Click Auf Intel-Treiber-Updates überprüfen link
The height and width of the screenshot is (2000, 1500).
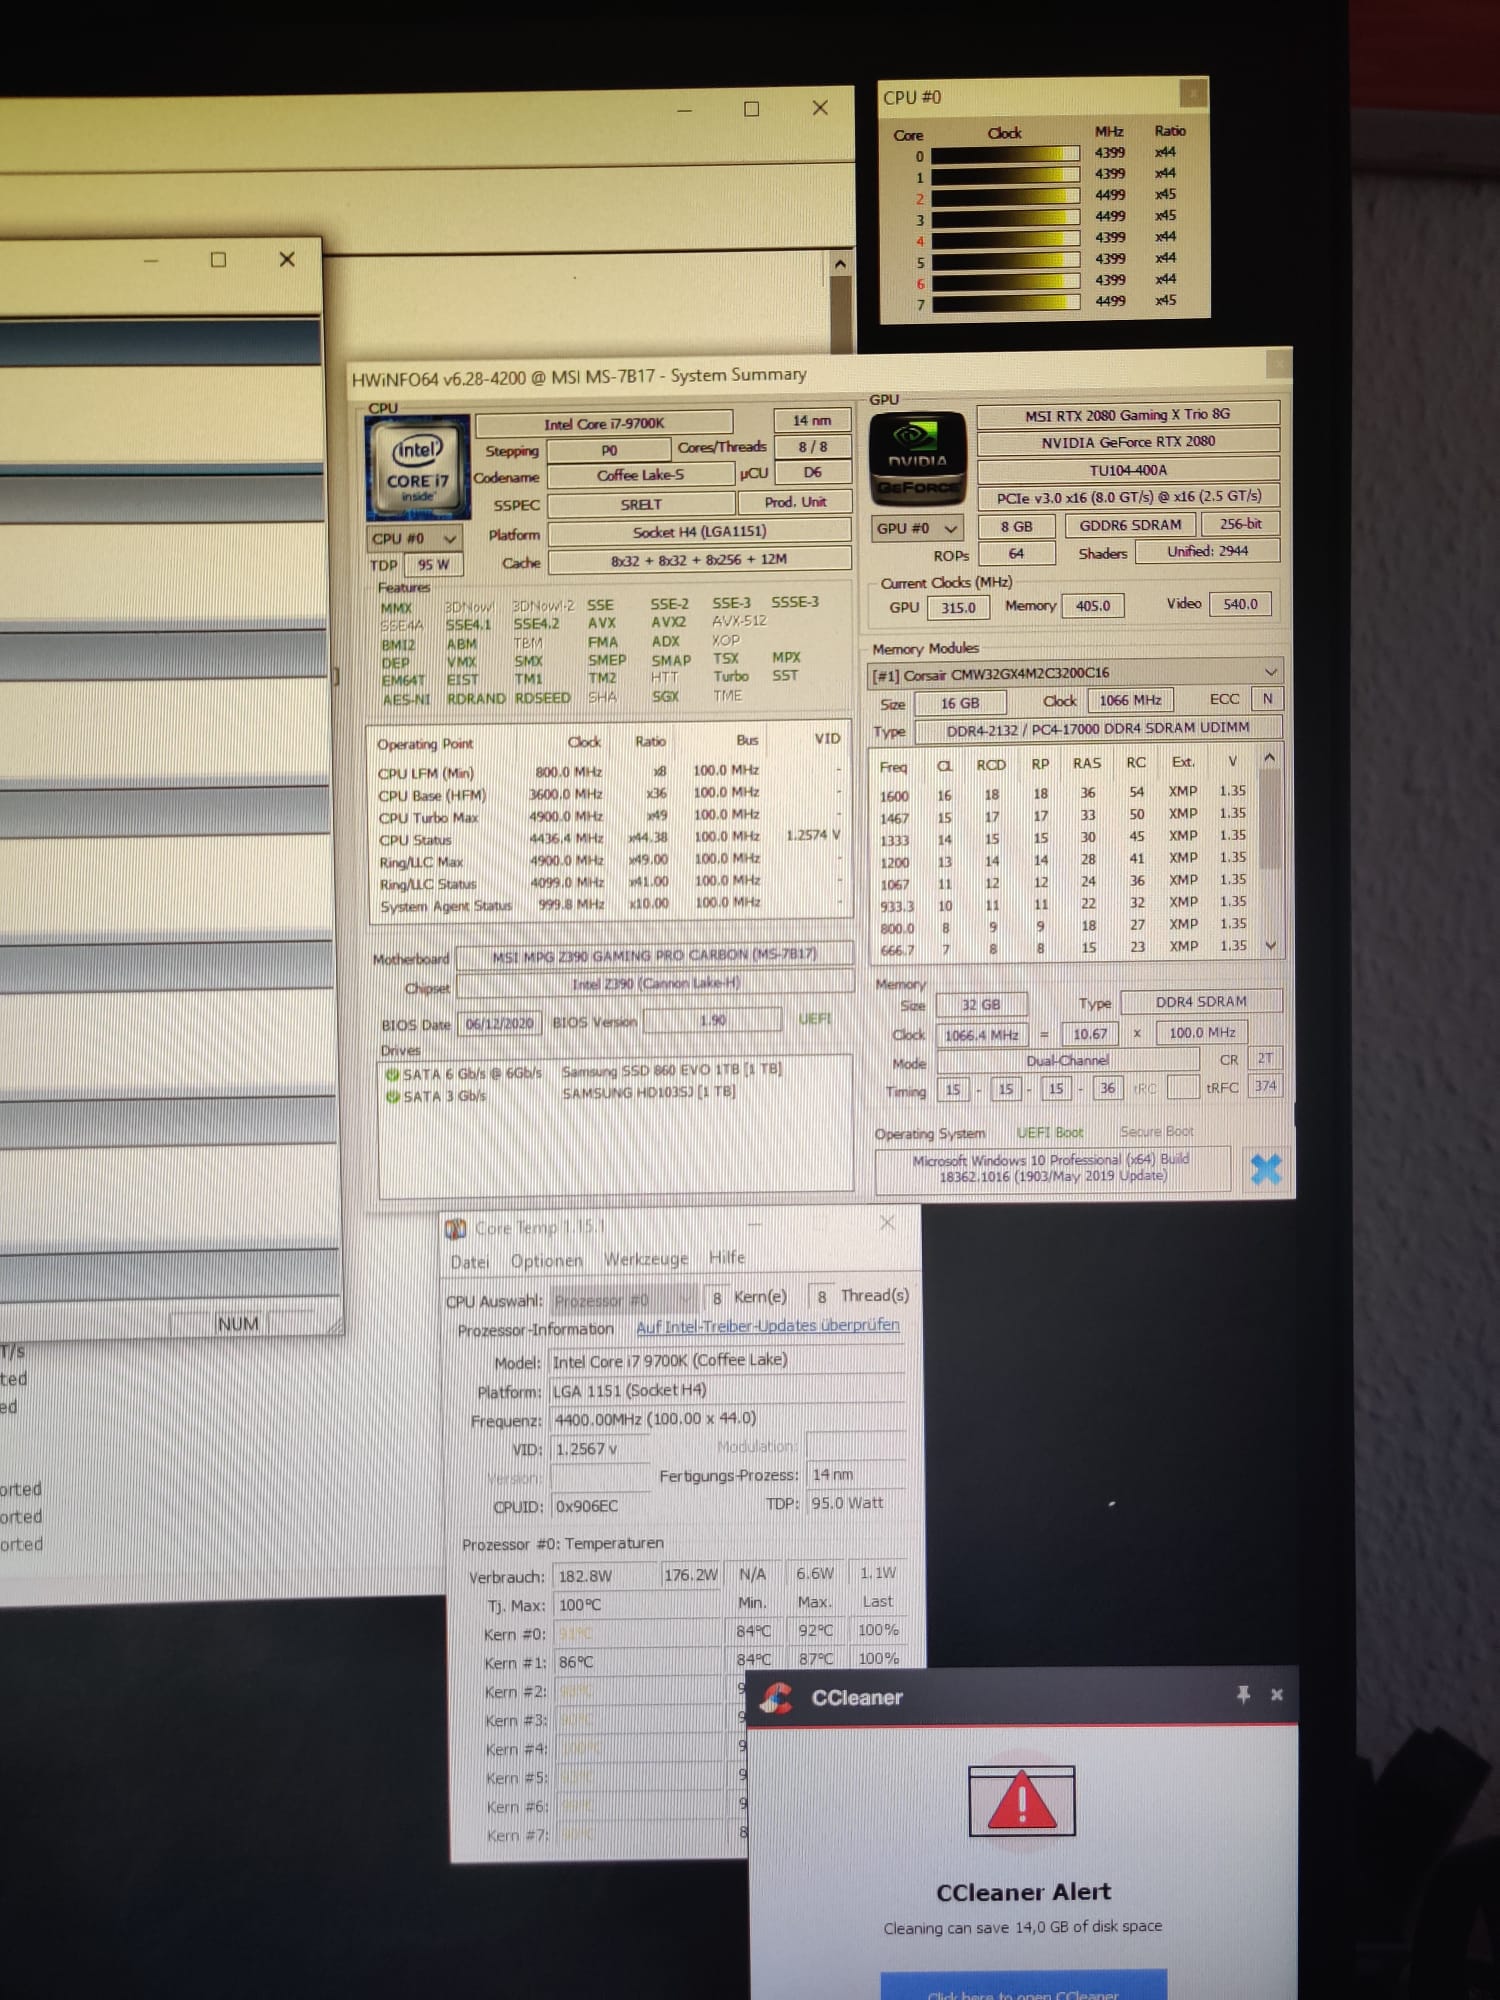768,1325
